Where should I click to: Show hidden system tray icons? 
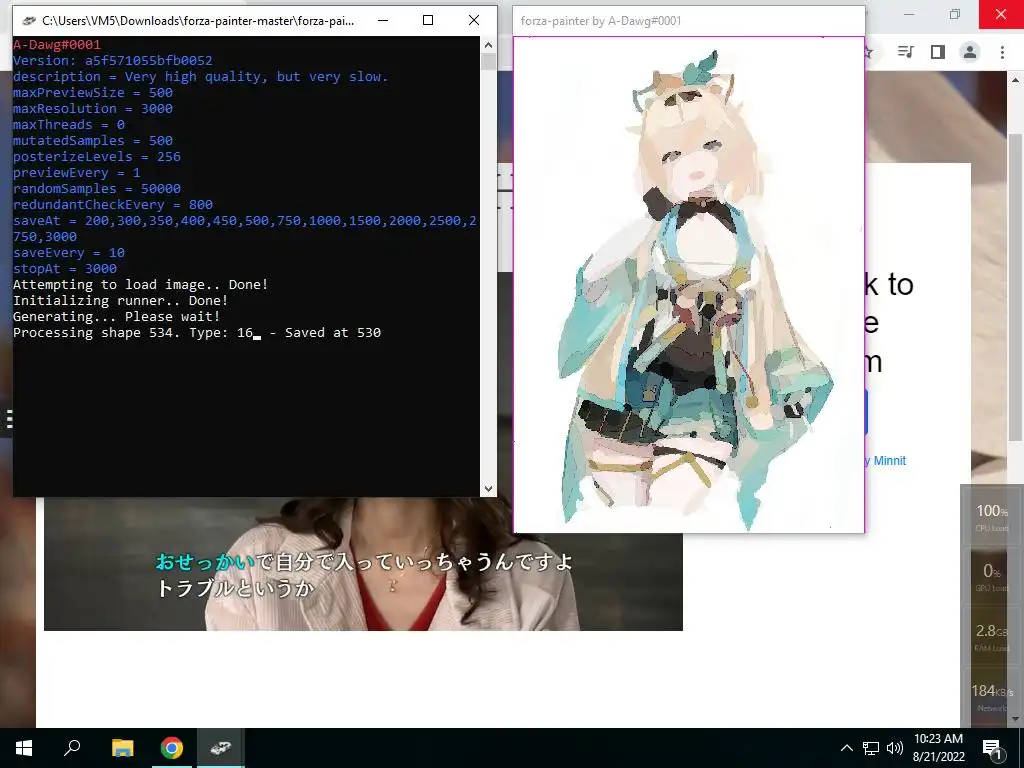[x=846, y=748]
